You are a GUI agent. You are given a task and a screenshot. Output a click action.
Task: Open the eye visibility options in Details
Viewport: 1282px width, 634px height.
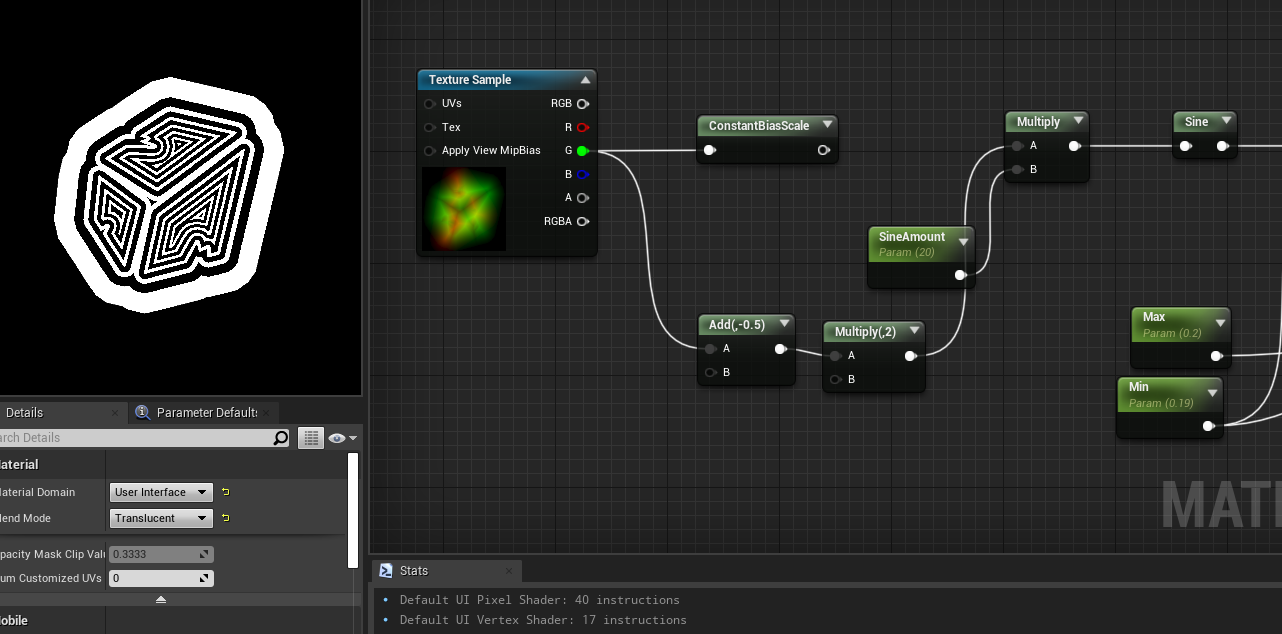coord(341,438)
